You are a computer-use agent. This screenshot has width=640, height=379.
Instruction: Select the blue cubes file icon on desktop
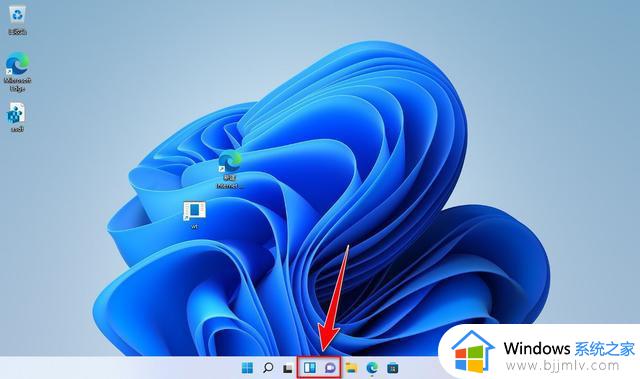(x=17, y=117)
